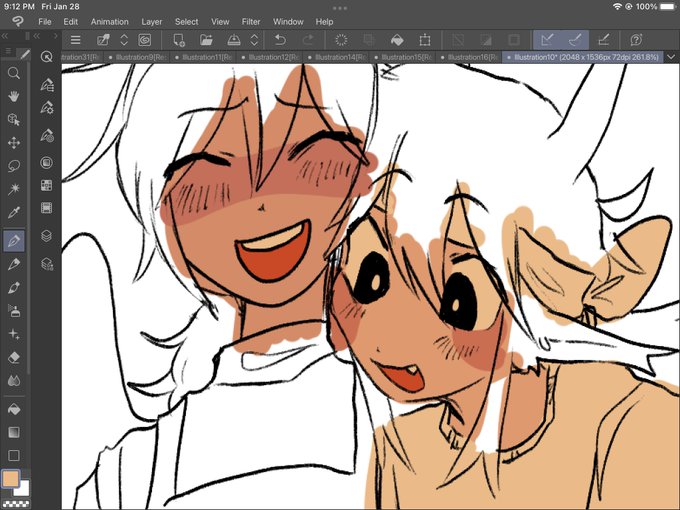Image resolution: width=680 pixels, height=510 pixels.
Task: Switch to the Illustration9 canvas tab
Action: pos(137,57)
